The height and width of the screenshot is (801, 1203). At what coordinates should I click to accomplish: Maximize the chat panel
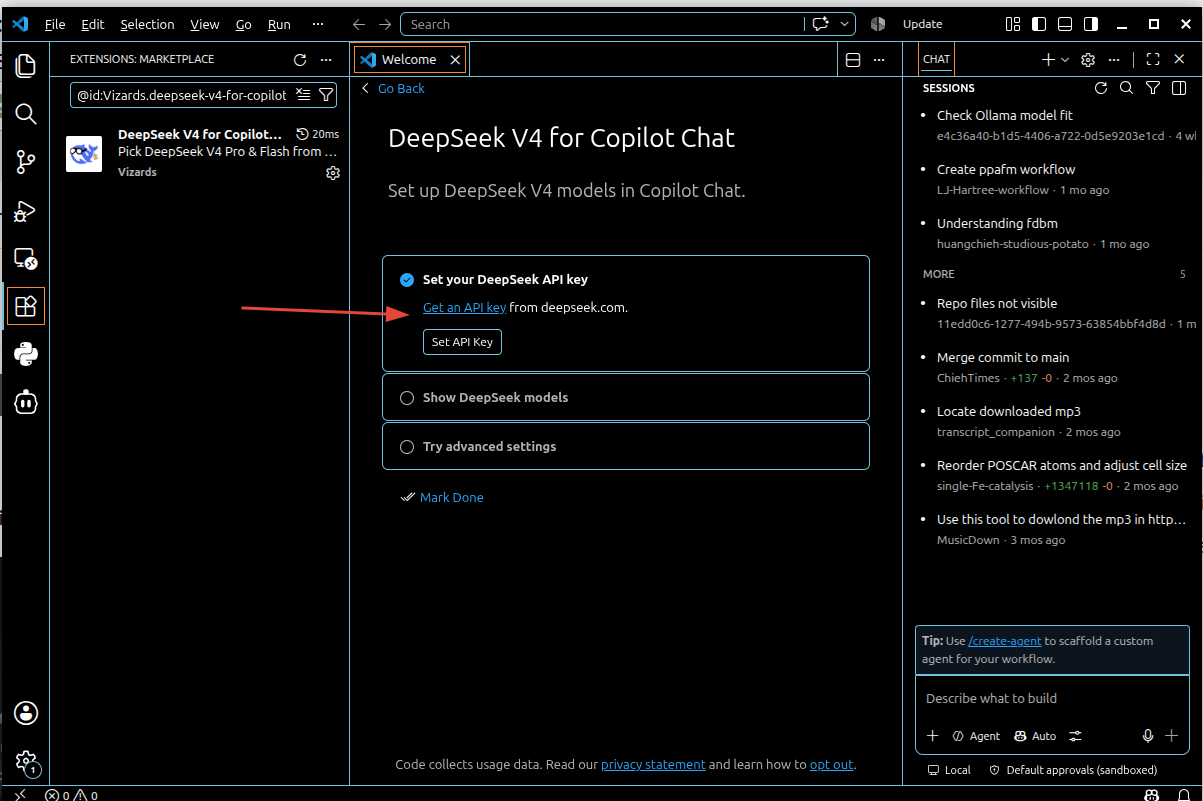tap(1153, 60)
